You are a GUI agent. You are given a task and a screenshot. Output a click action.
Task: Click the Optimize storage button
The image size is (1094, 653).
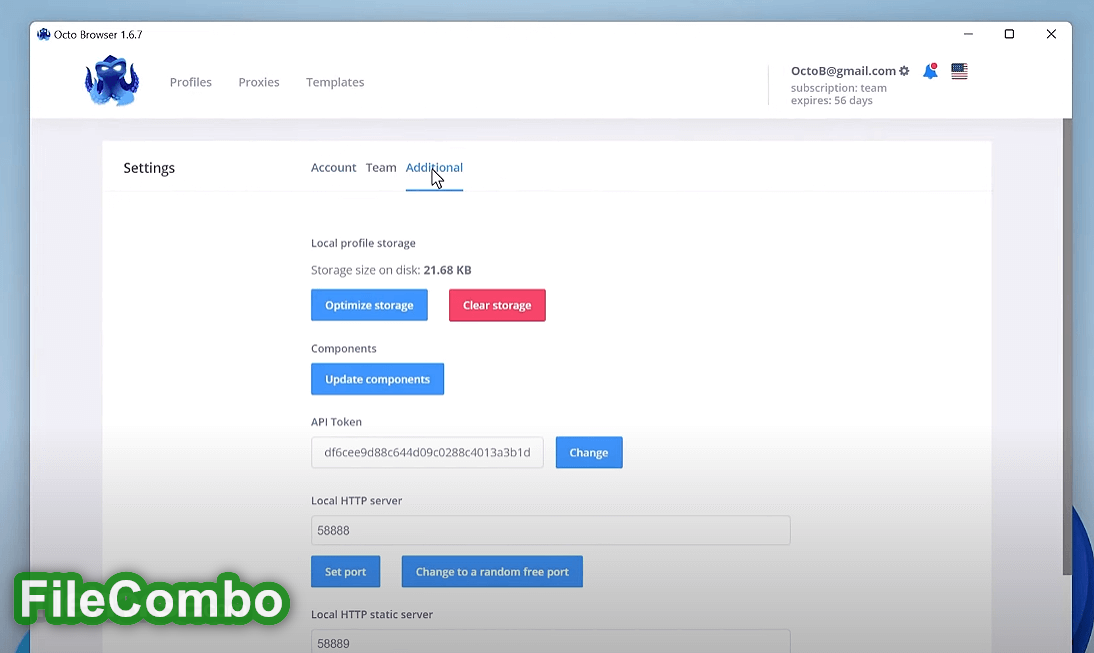tap(369, 305)
